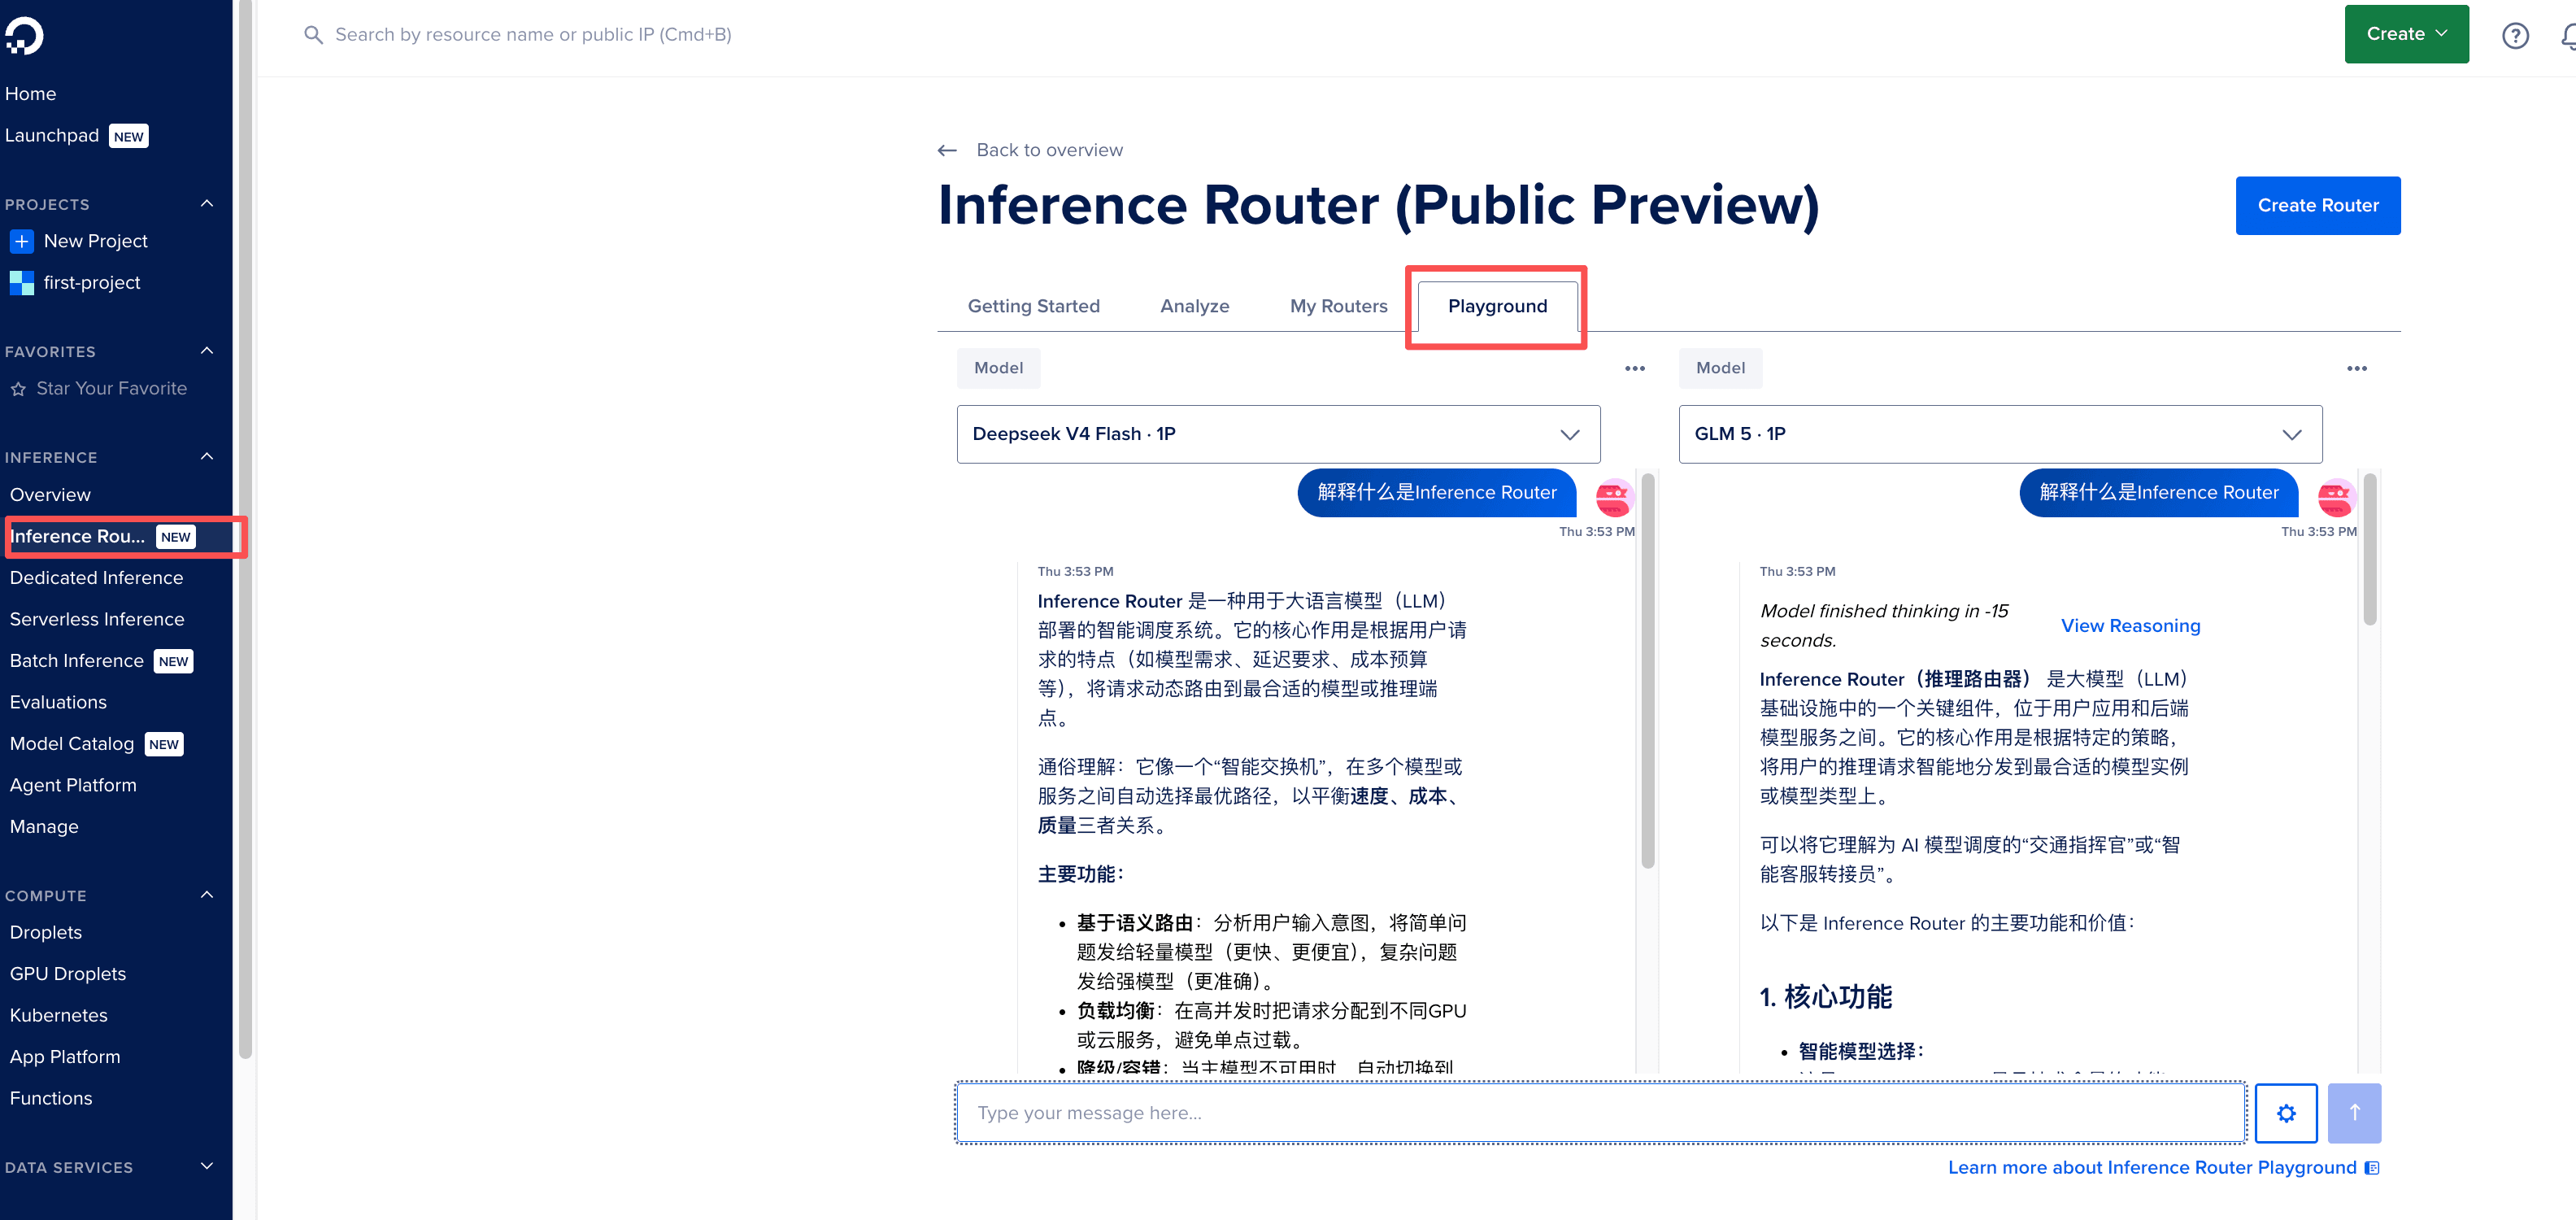The height and width of the screenshot is (1220, 2576).
Task: Click the user message bubble in GLM panel
Action: click(2158, 493)
